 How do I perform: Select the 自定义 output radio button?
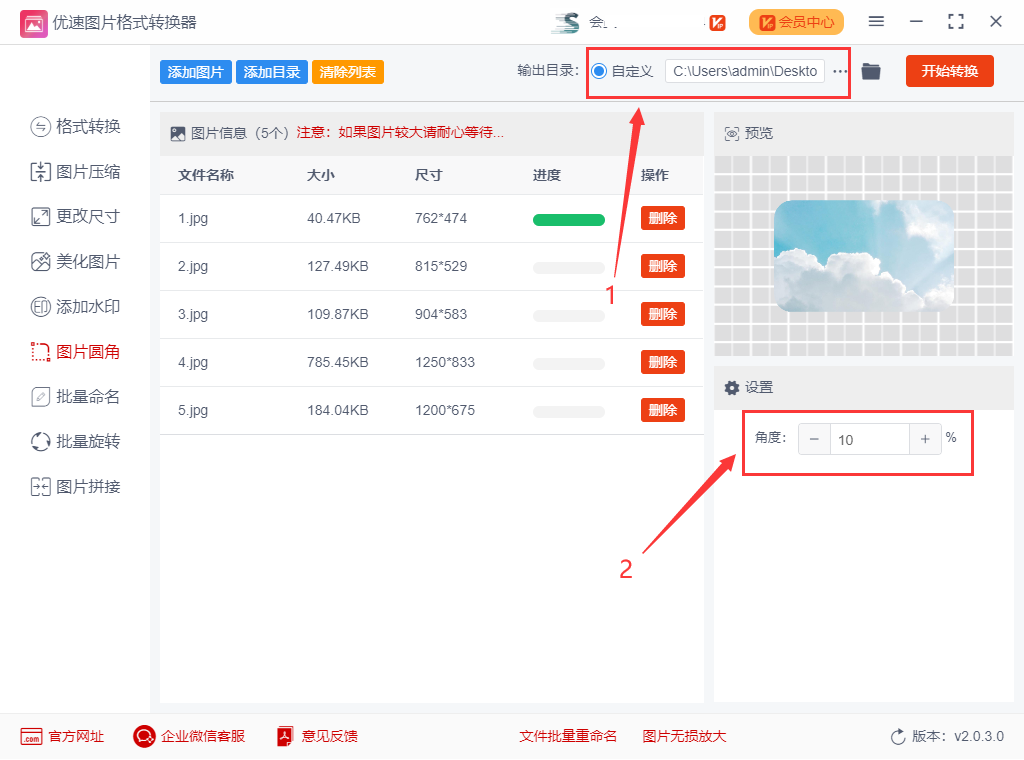pos(599,71)
